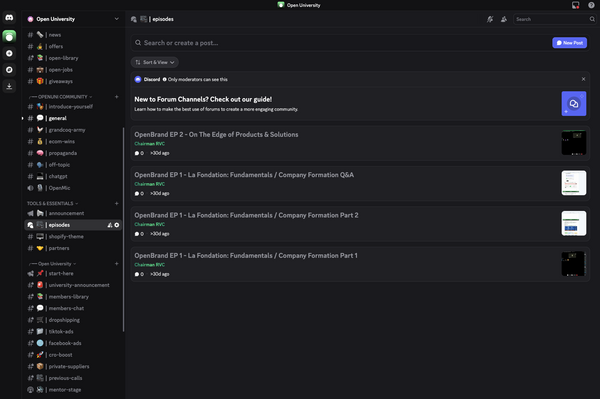Open the grandcoq-army channel
The image size is (600, 399).
[73, 130]
